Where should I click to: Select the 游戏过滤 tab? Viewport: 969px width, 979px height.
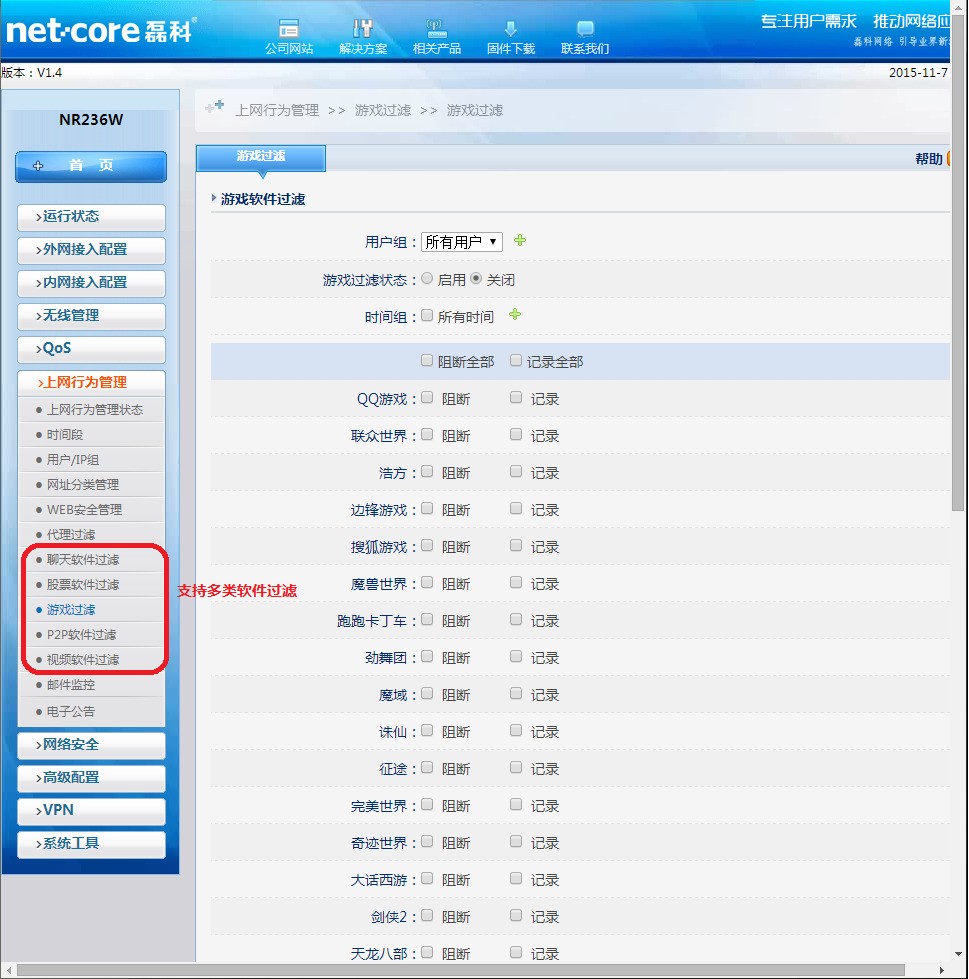[261, 157]
